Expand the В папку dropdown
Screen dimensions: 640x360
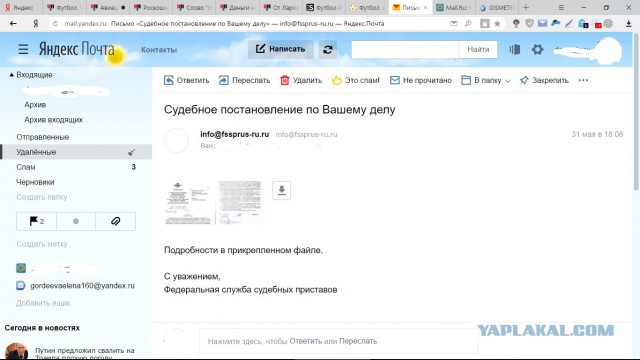[486, 80]
